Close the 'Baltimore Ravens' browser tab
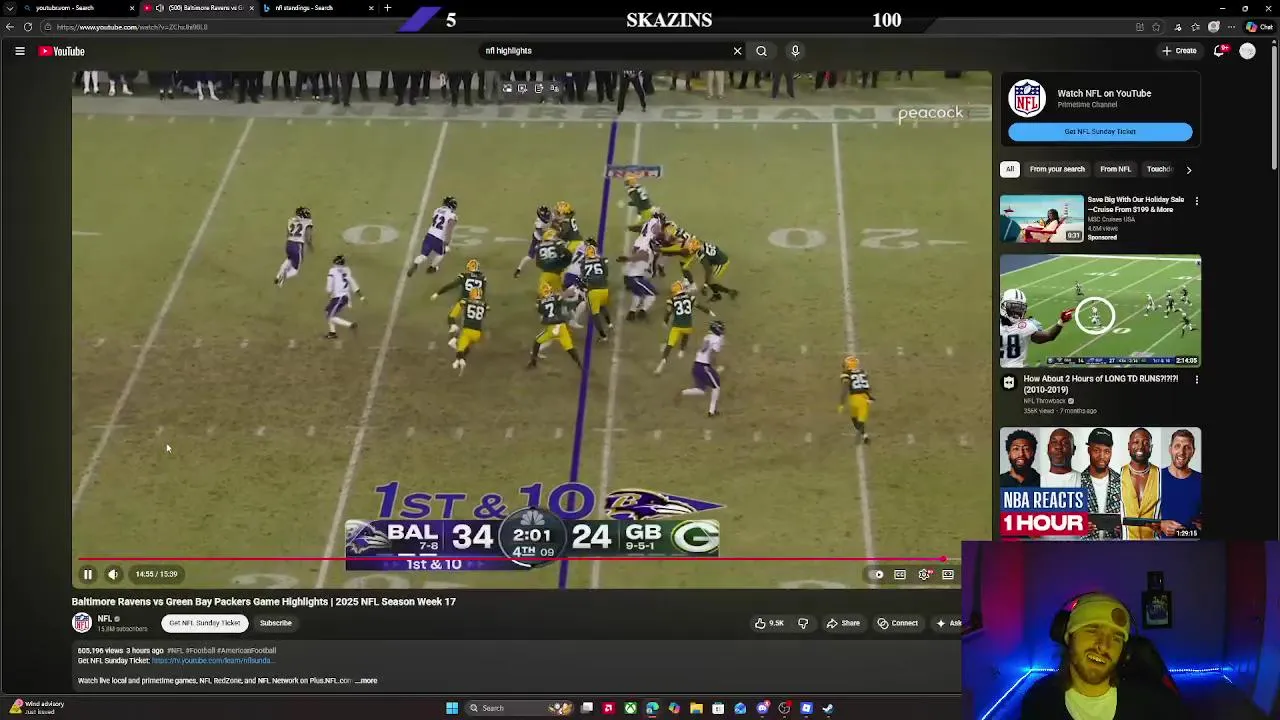This screenshot has width=1280, height=720. 252,8
